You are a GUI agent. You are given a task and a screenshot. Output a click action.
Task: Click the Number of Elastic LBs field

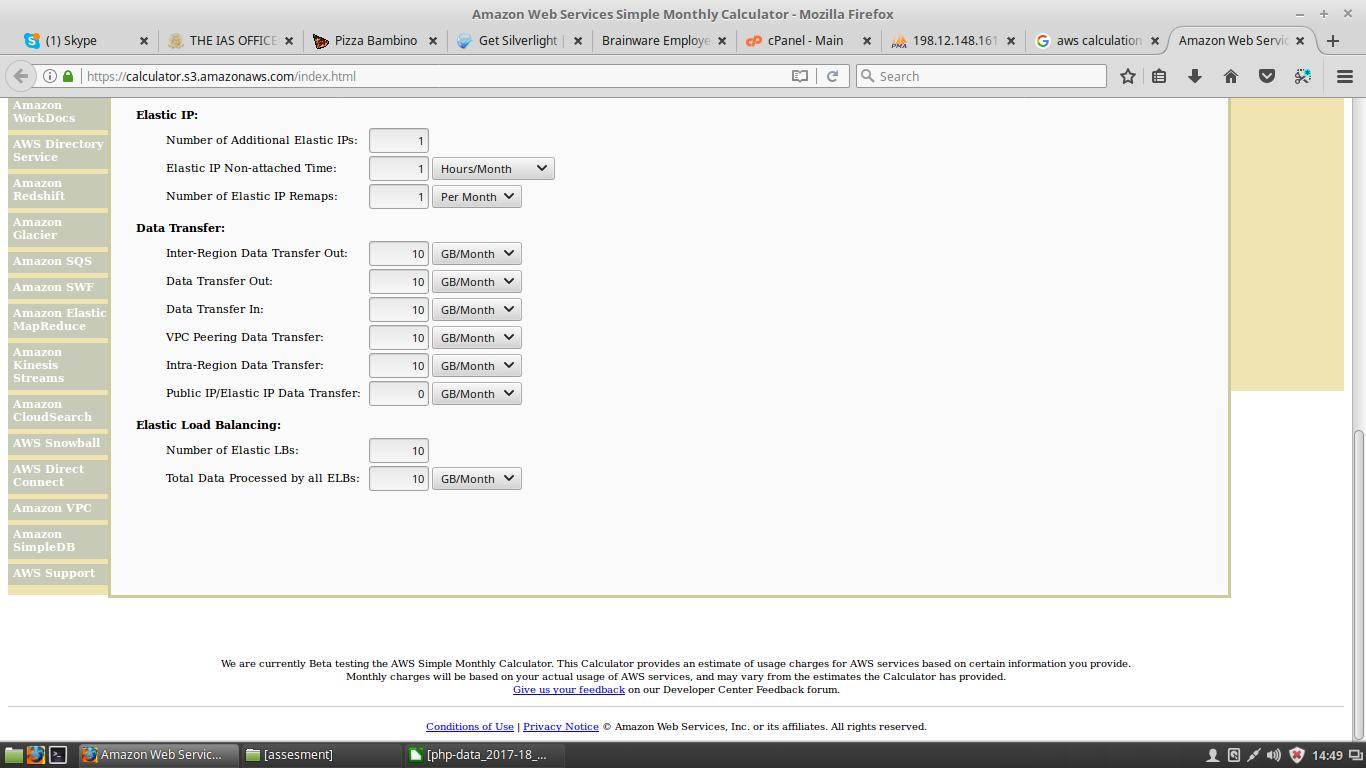[399, 451]
